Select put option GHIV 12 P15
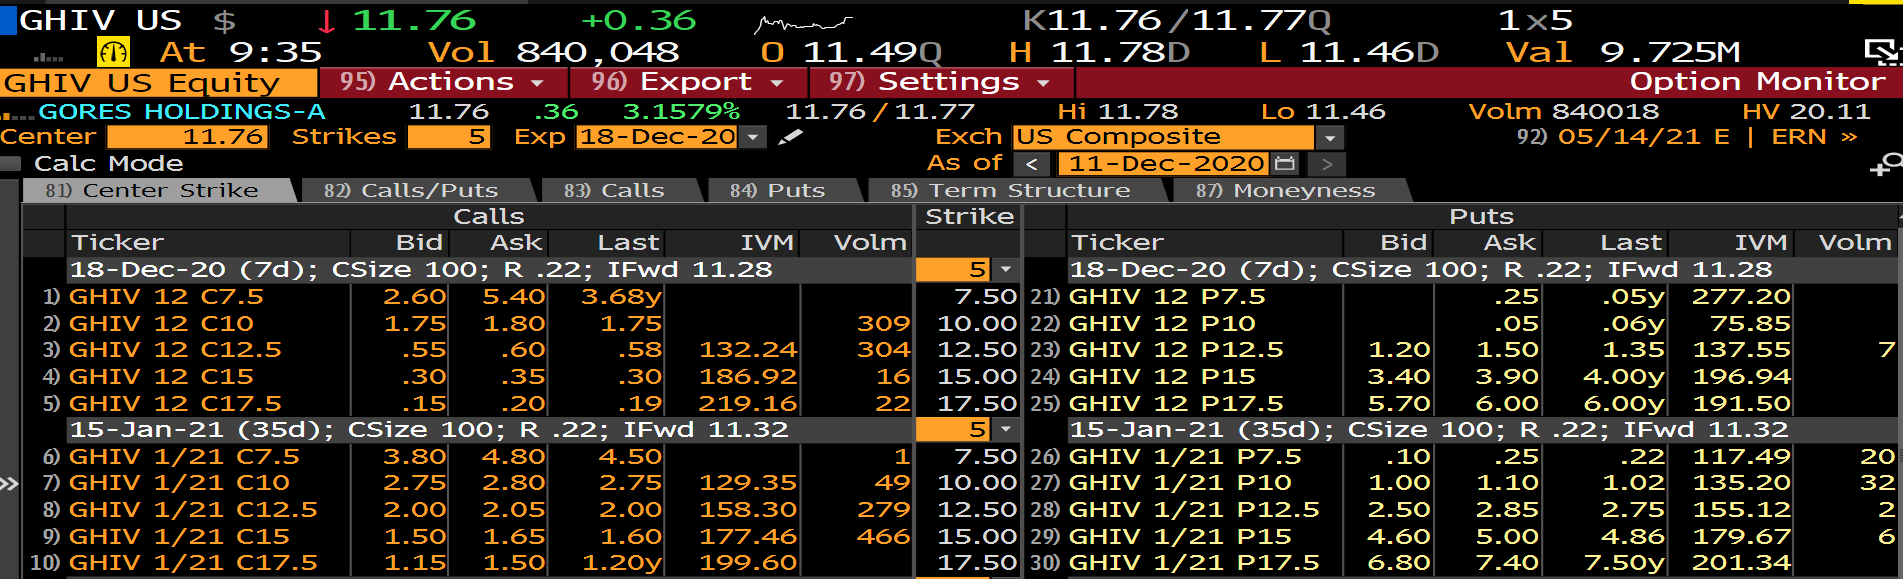 pos(1162,377)
